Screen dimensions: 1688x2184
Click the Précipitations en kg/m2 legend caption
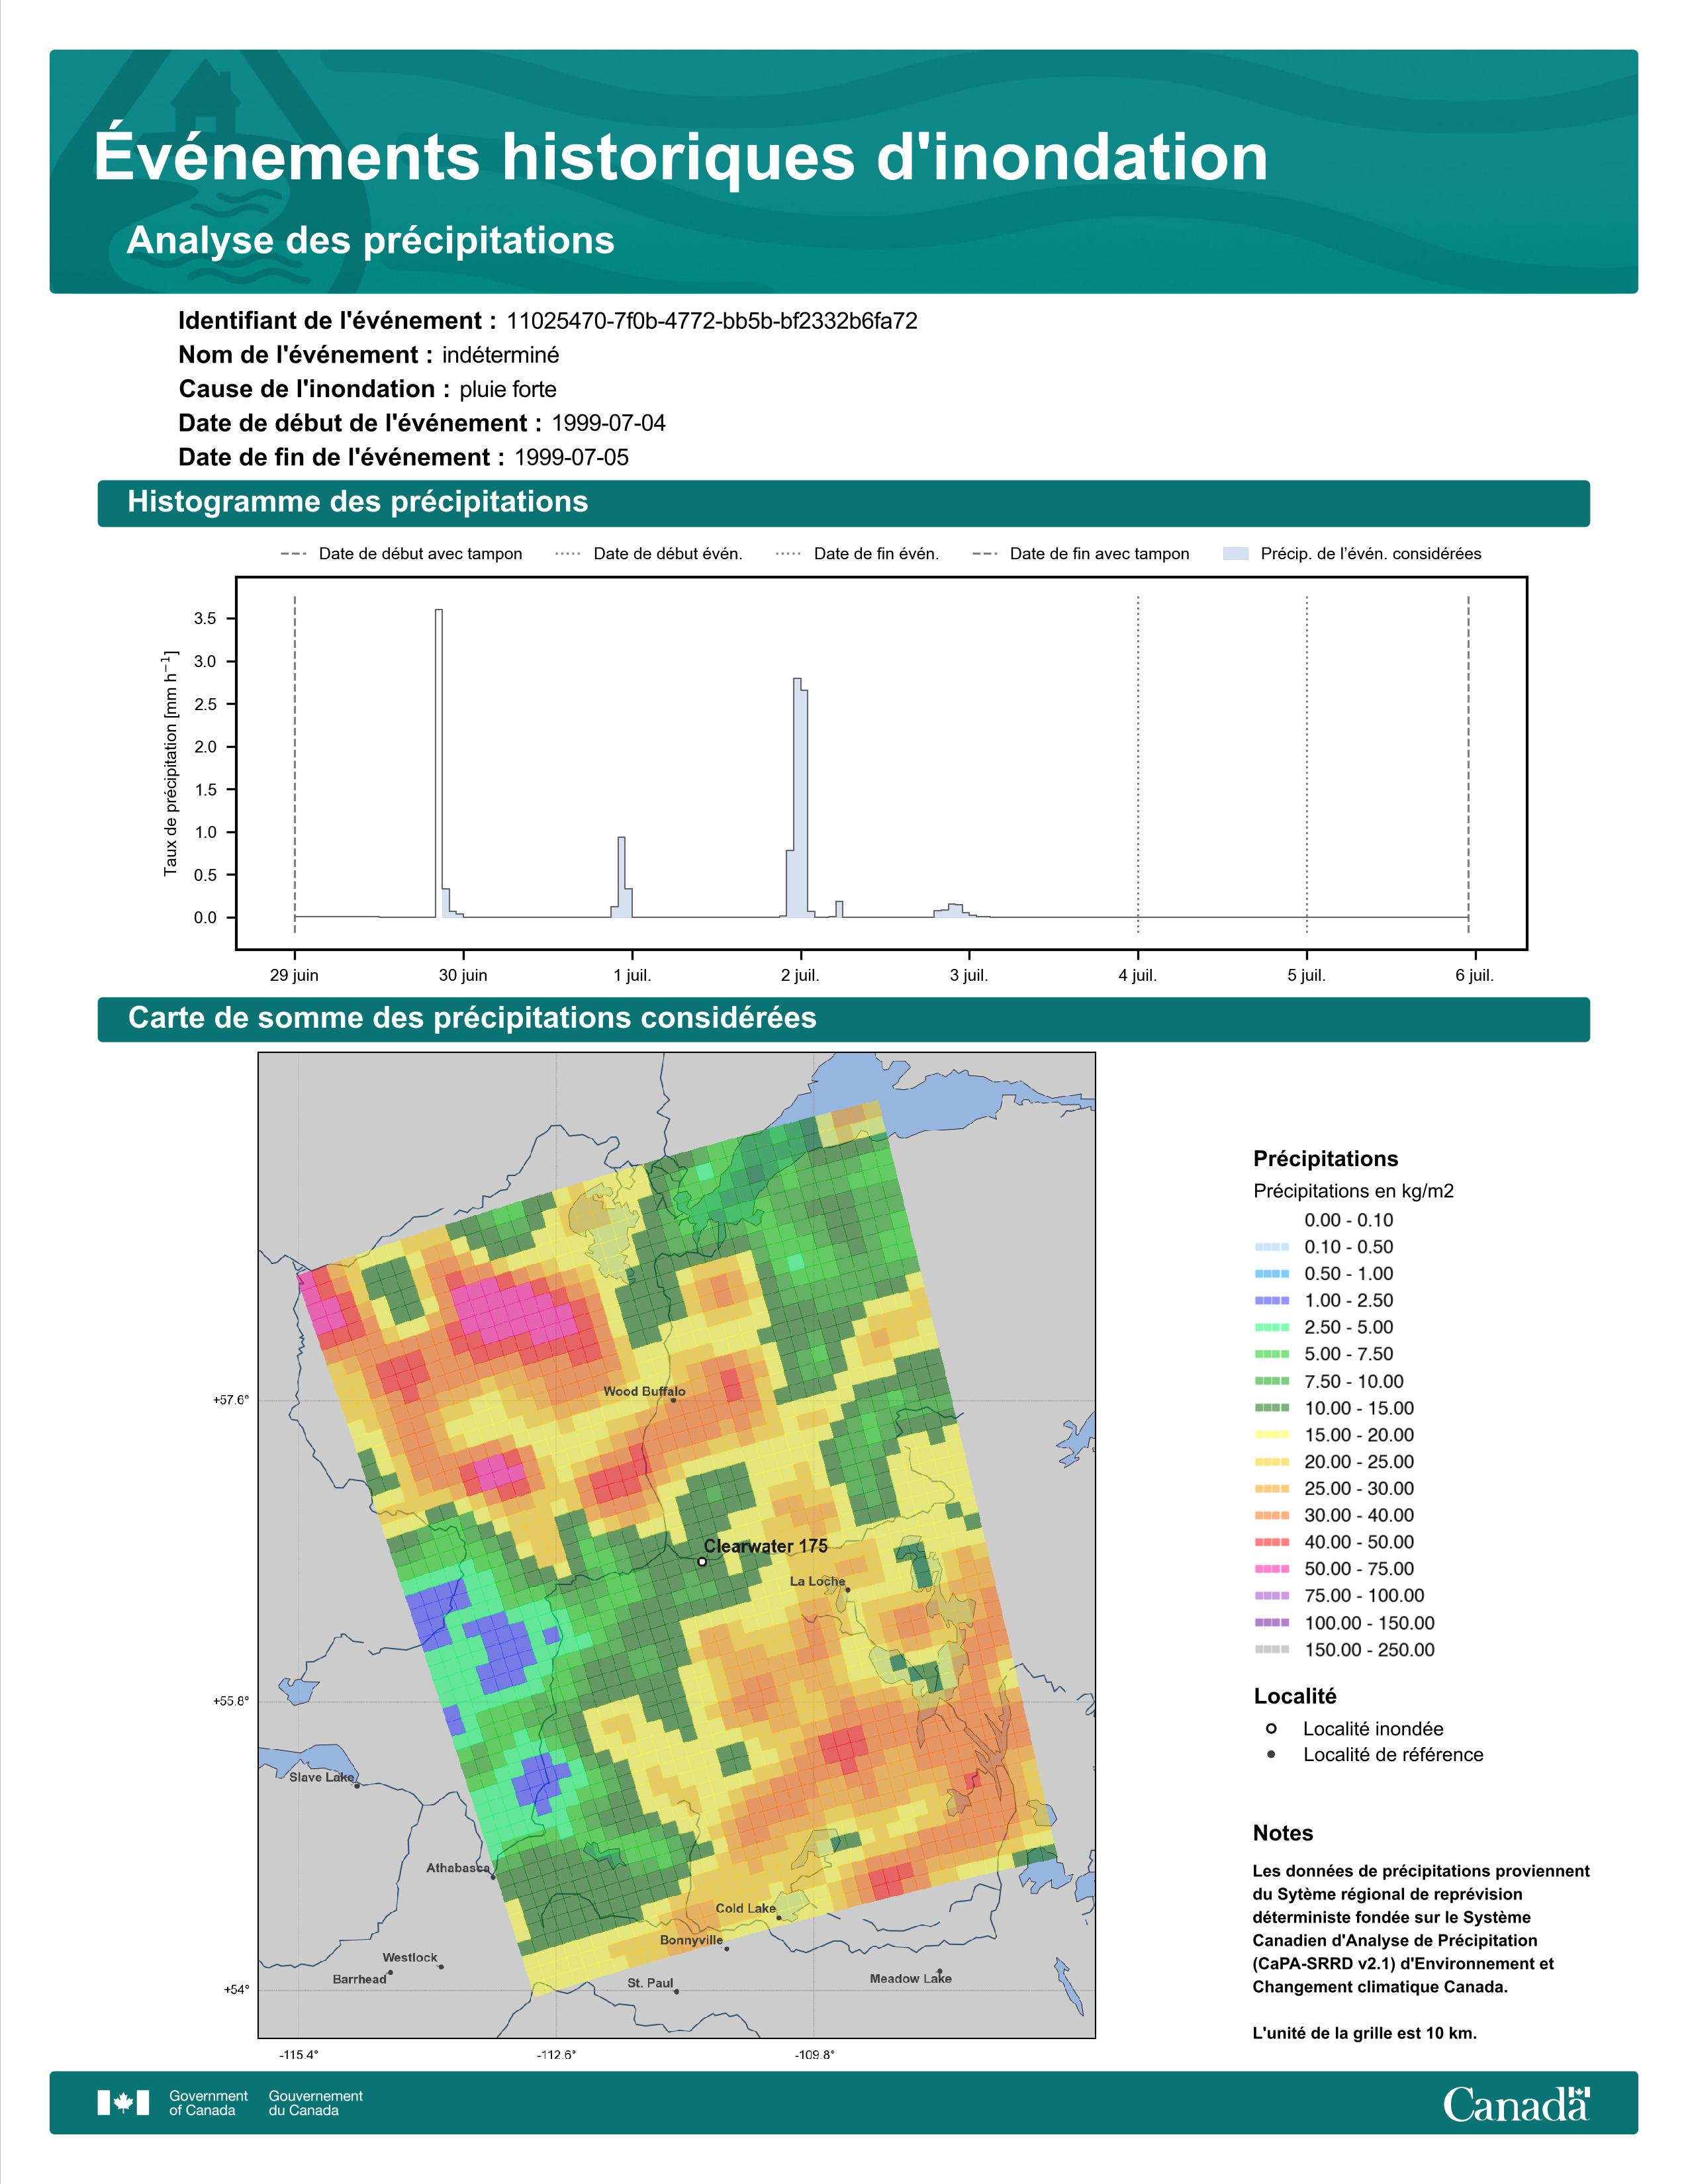pyautogui.click(x=1353, y=1191)
